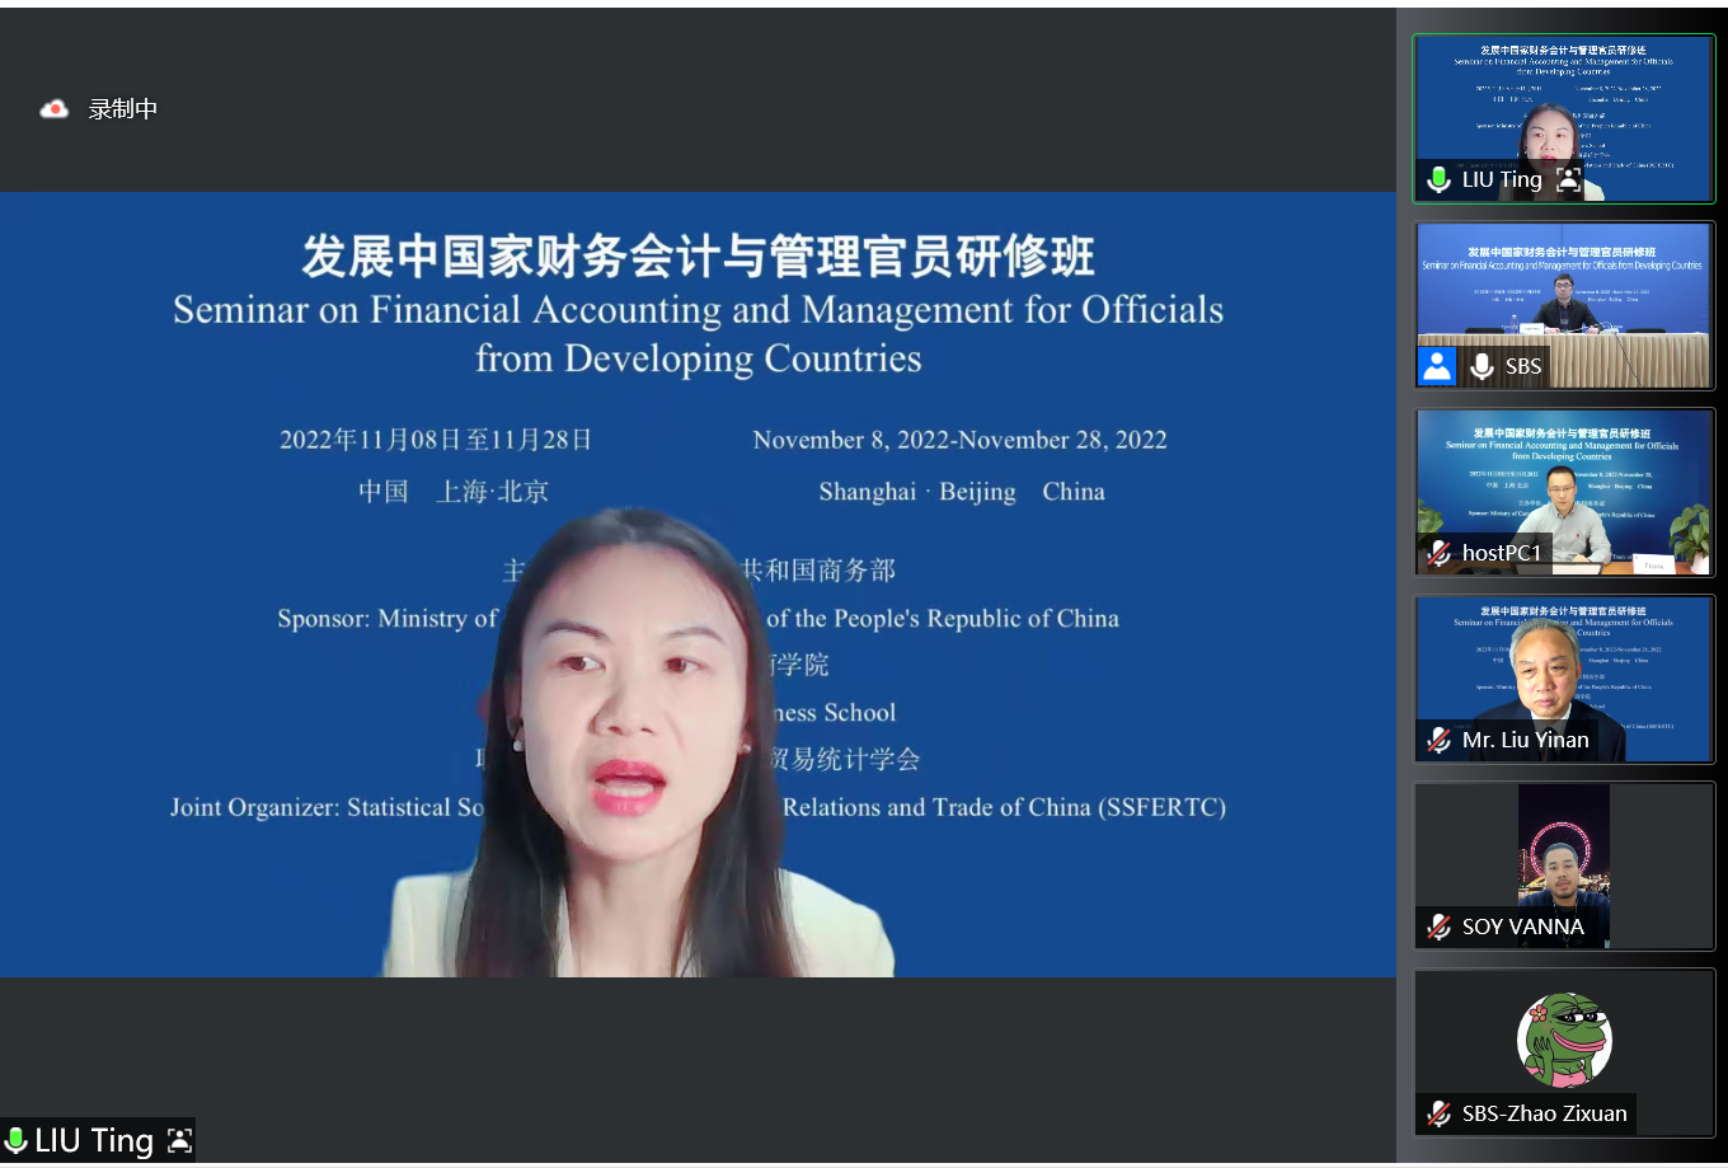Screen dimensions: 1729x1168
Task: Click LIU Ting's green microphone icon in bottom-left label
Action: click(17, 1140)
